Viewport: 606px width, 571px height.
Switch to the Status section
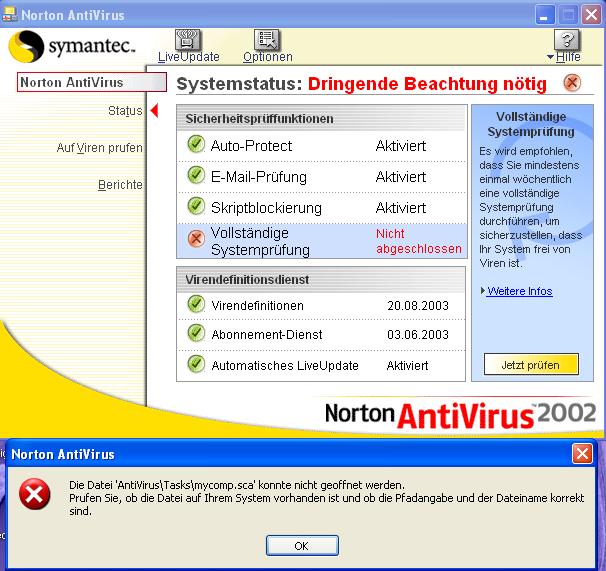pos(125,111)
